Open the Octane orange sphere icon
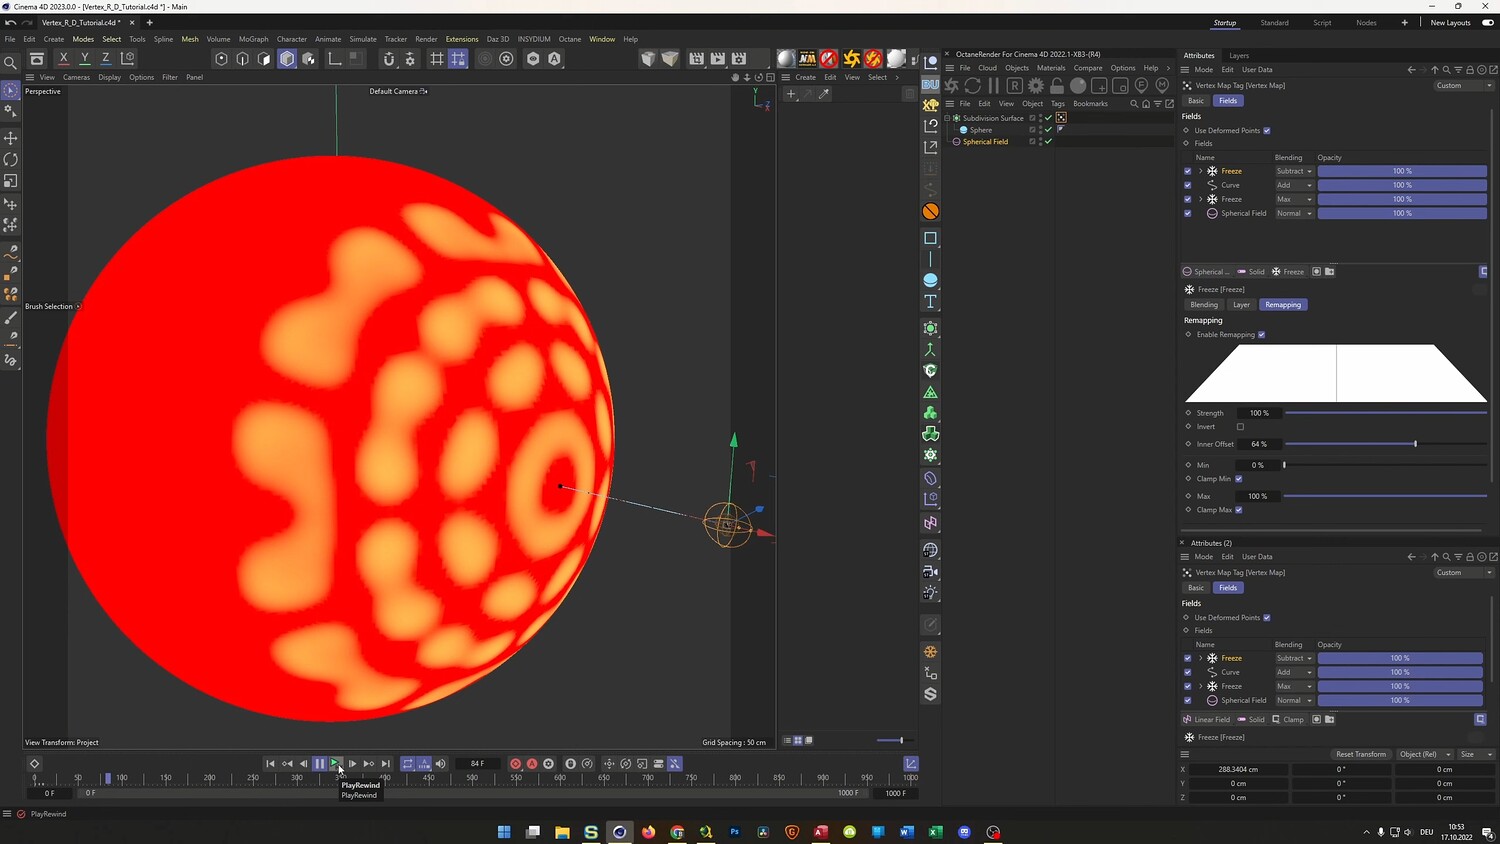Screen dimensions: 1500x844 (930, 211)
